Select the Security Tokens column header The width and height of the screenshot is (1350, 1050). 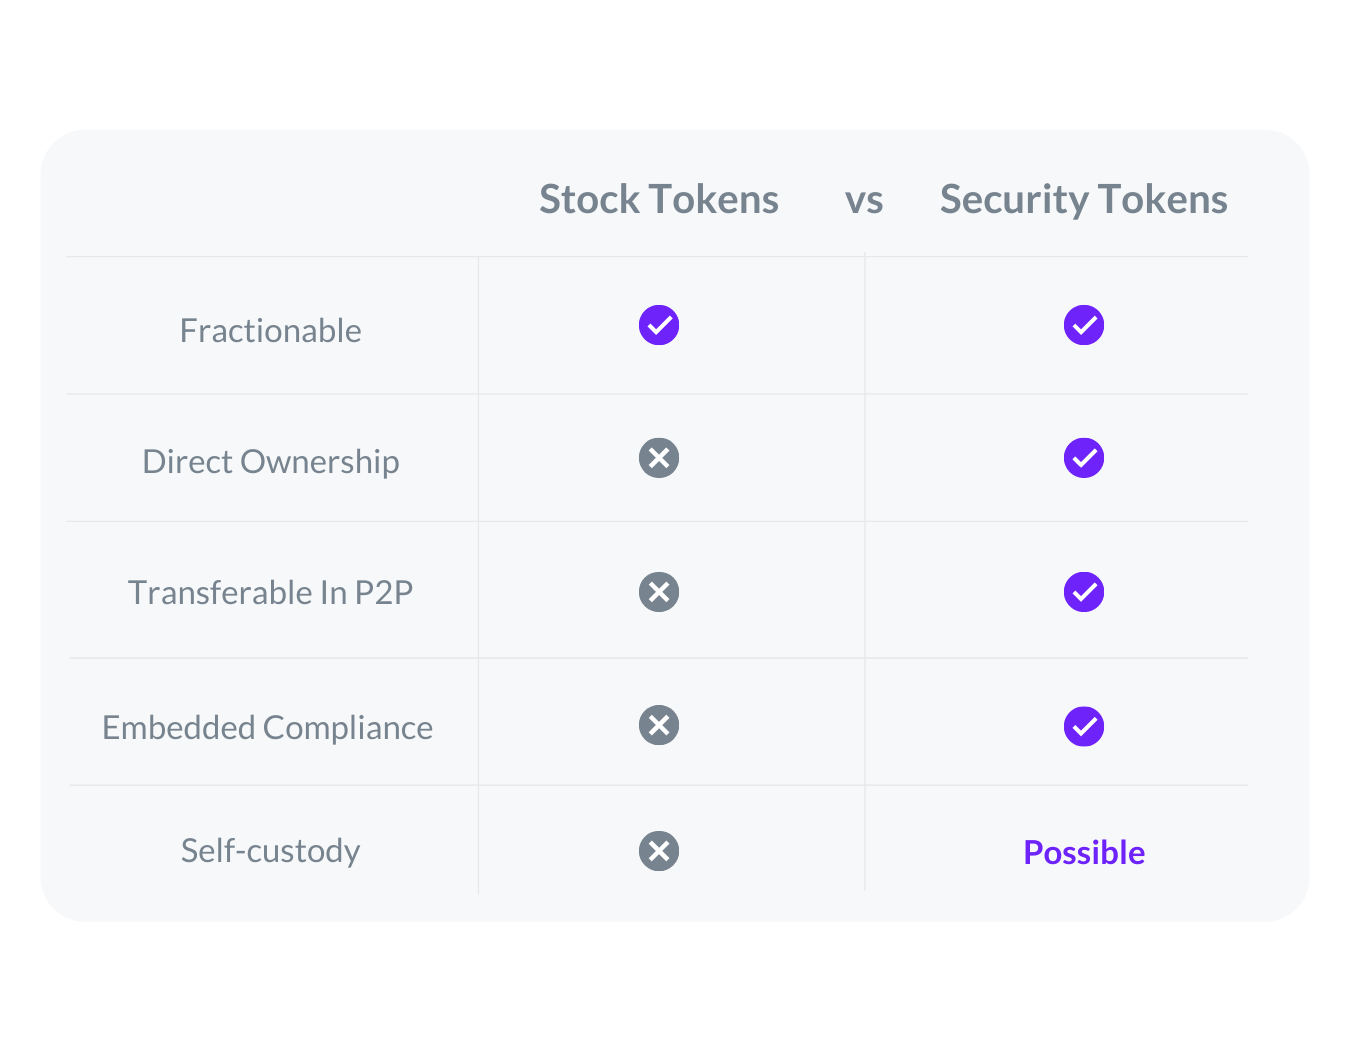(x=1084, y=199)
